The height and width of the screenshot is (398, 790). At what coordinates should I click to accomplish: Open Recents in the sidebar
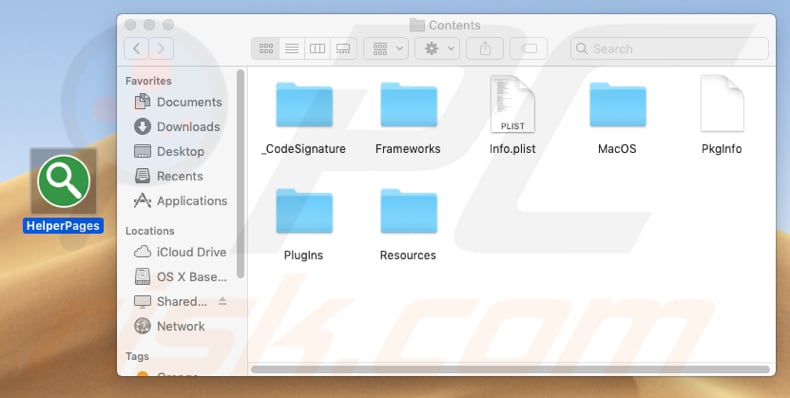pyautogui.click(x=169, y=176)
